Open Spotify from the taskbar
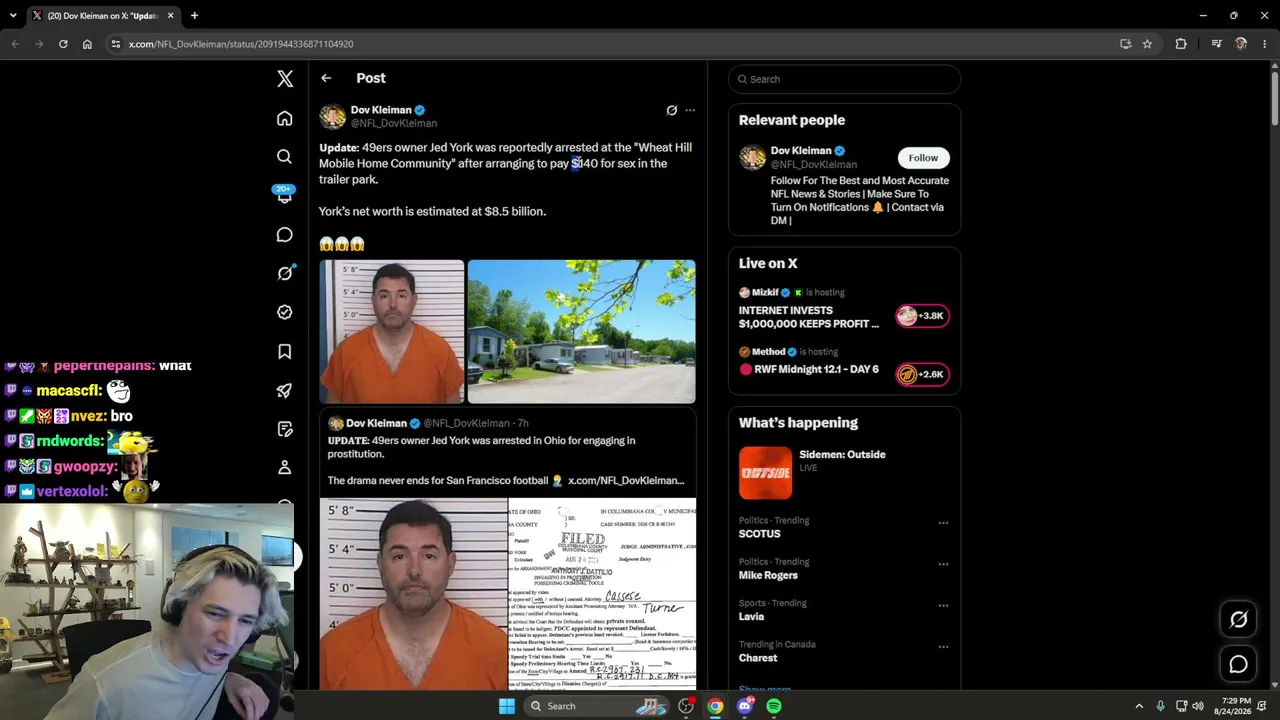1280x720 pixels. tap(774, 706)
